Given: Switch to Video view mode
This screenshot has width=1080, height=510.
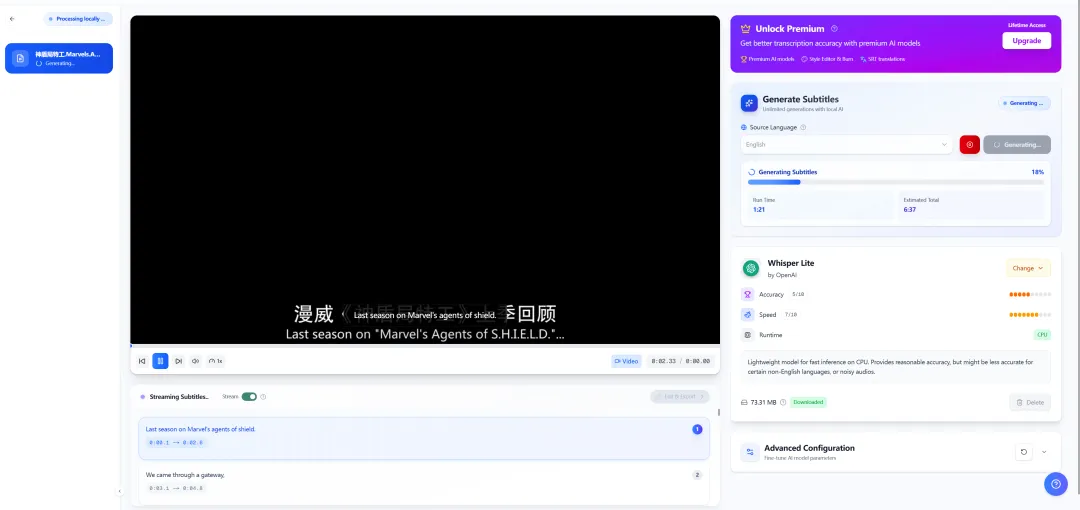Looking at the screenshot, I should (x=626, y=361).
